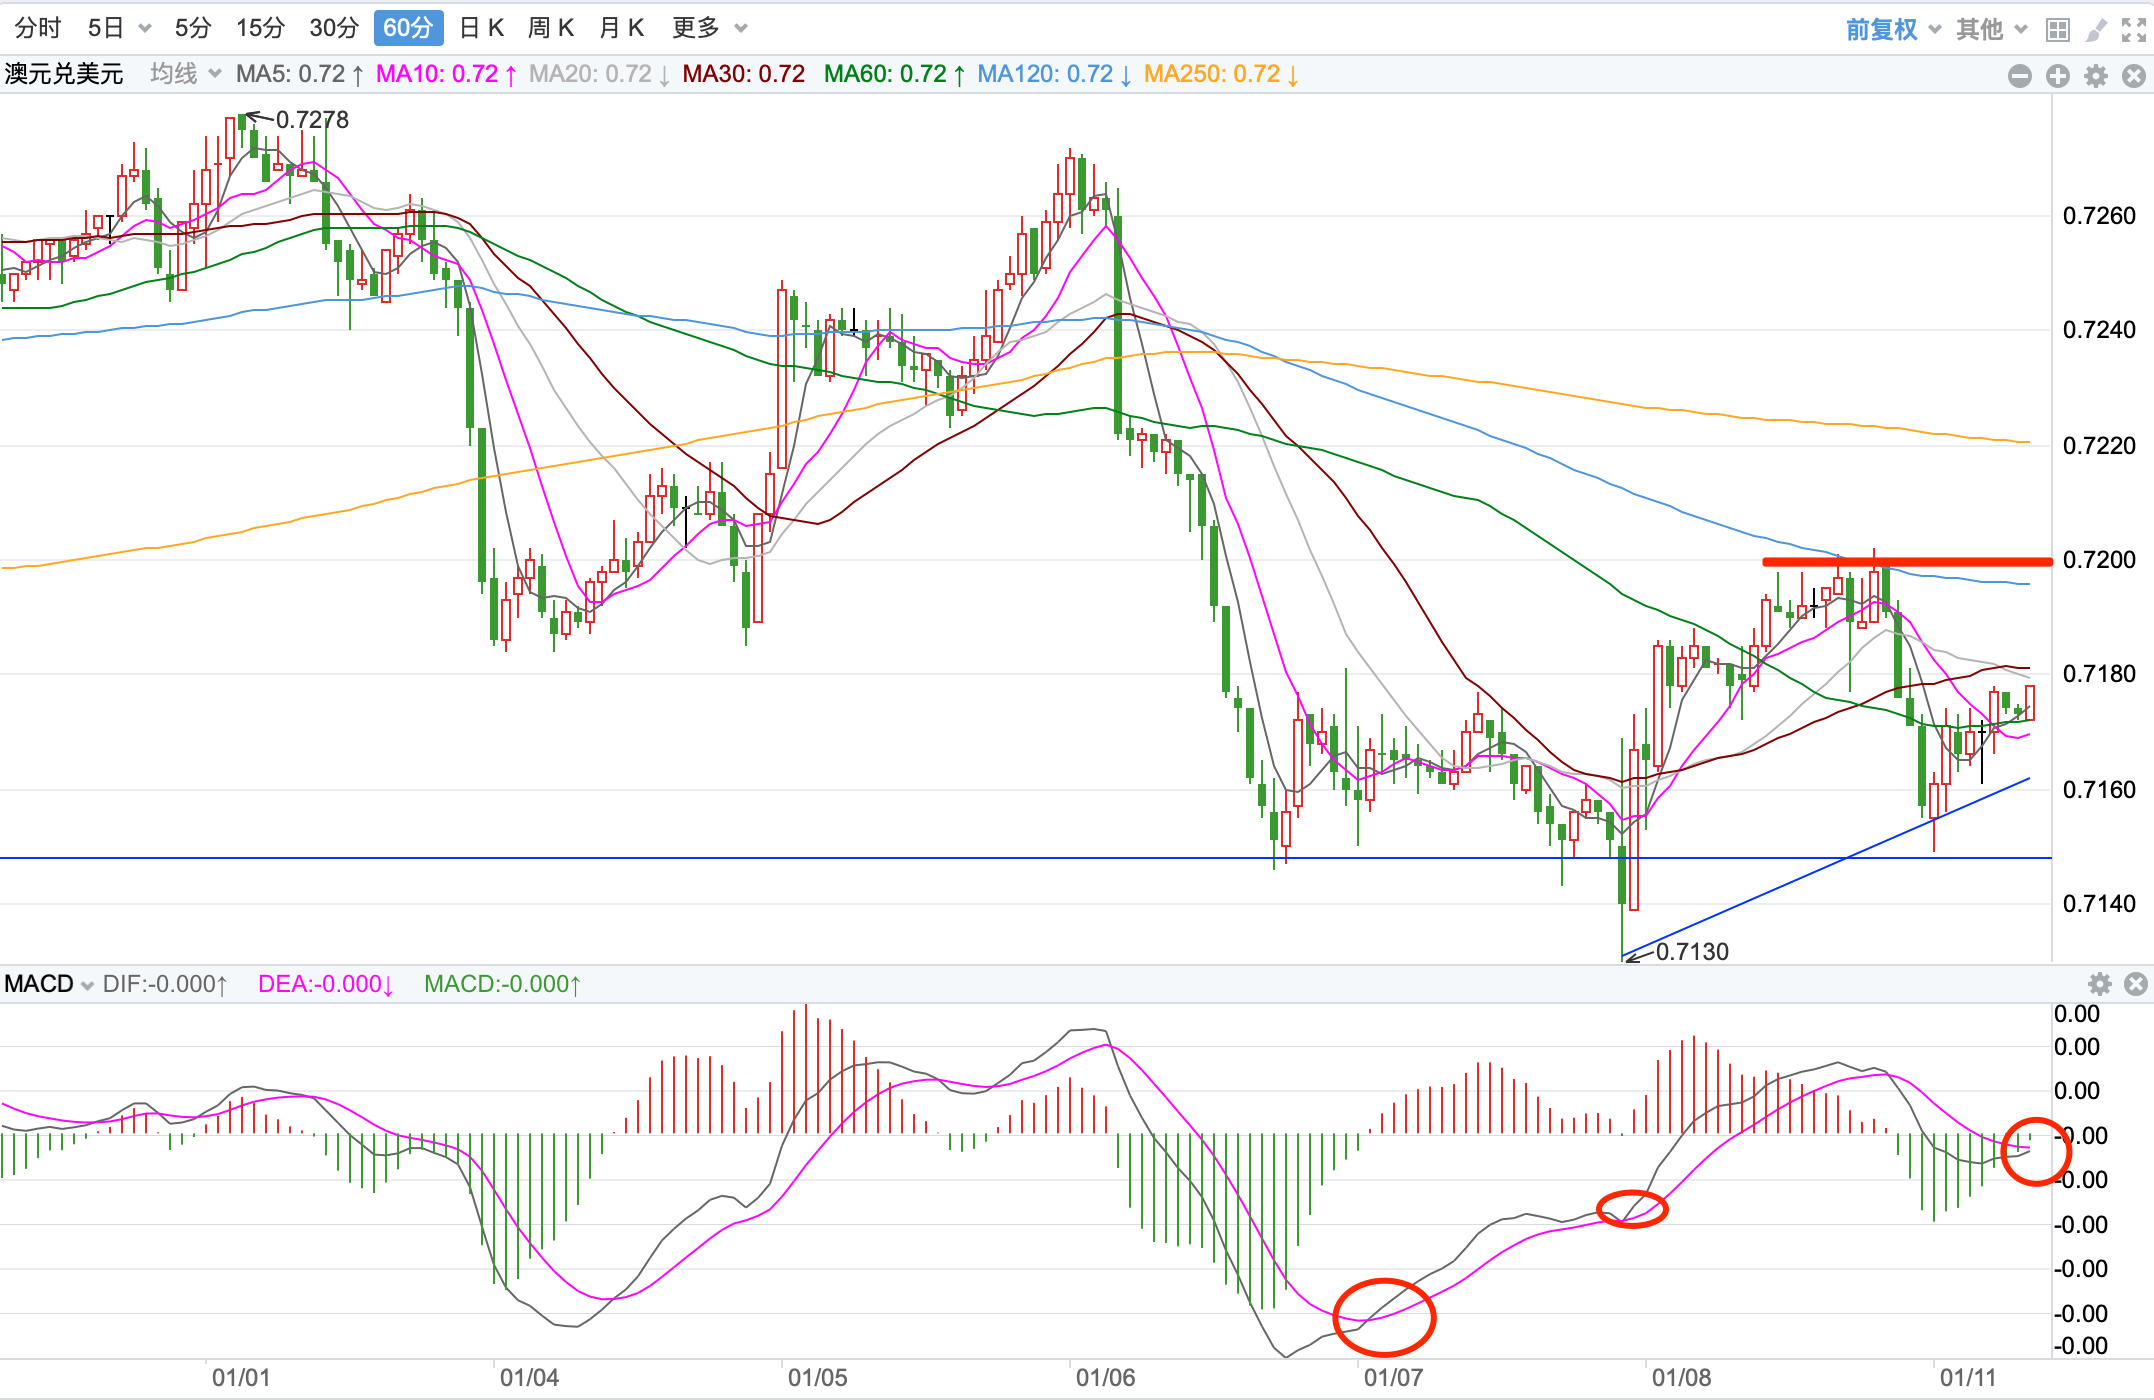Switch to 月K monthly candlestick
The height and width of the screenshot is (1400, 2154).
click(621, 28)
